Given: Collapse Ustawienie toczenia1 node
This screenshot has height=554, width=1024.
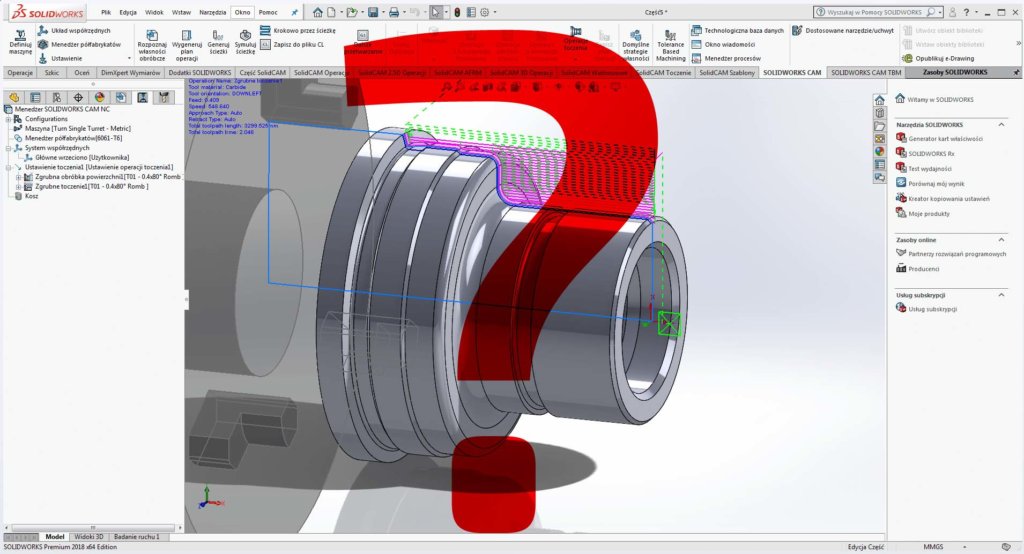Looking at the screenshot, I should [8, 167].
